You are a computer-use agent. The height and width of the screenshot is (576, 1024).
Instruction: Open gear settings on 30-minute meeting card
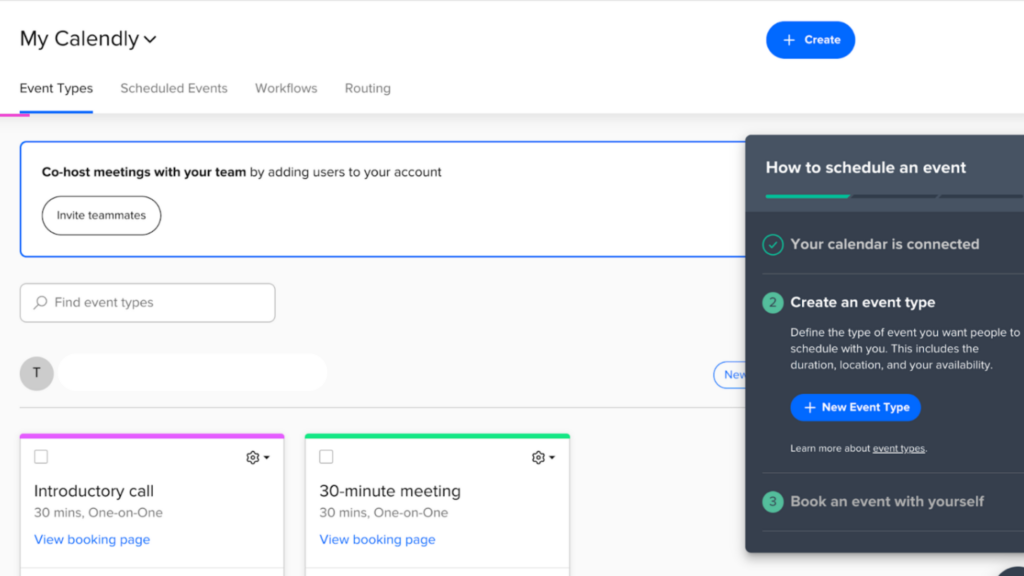(537, 457)
